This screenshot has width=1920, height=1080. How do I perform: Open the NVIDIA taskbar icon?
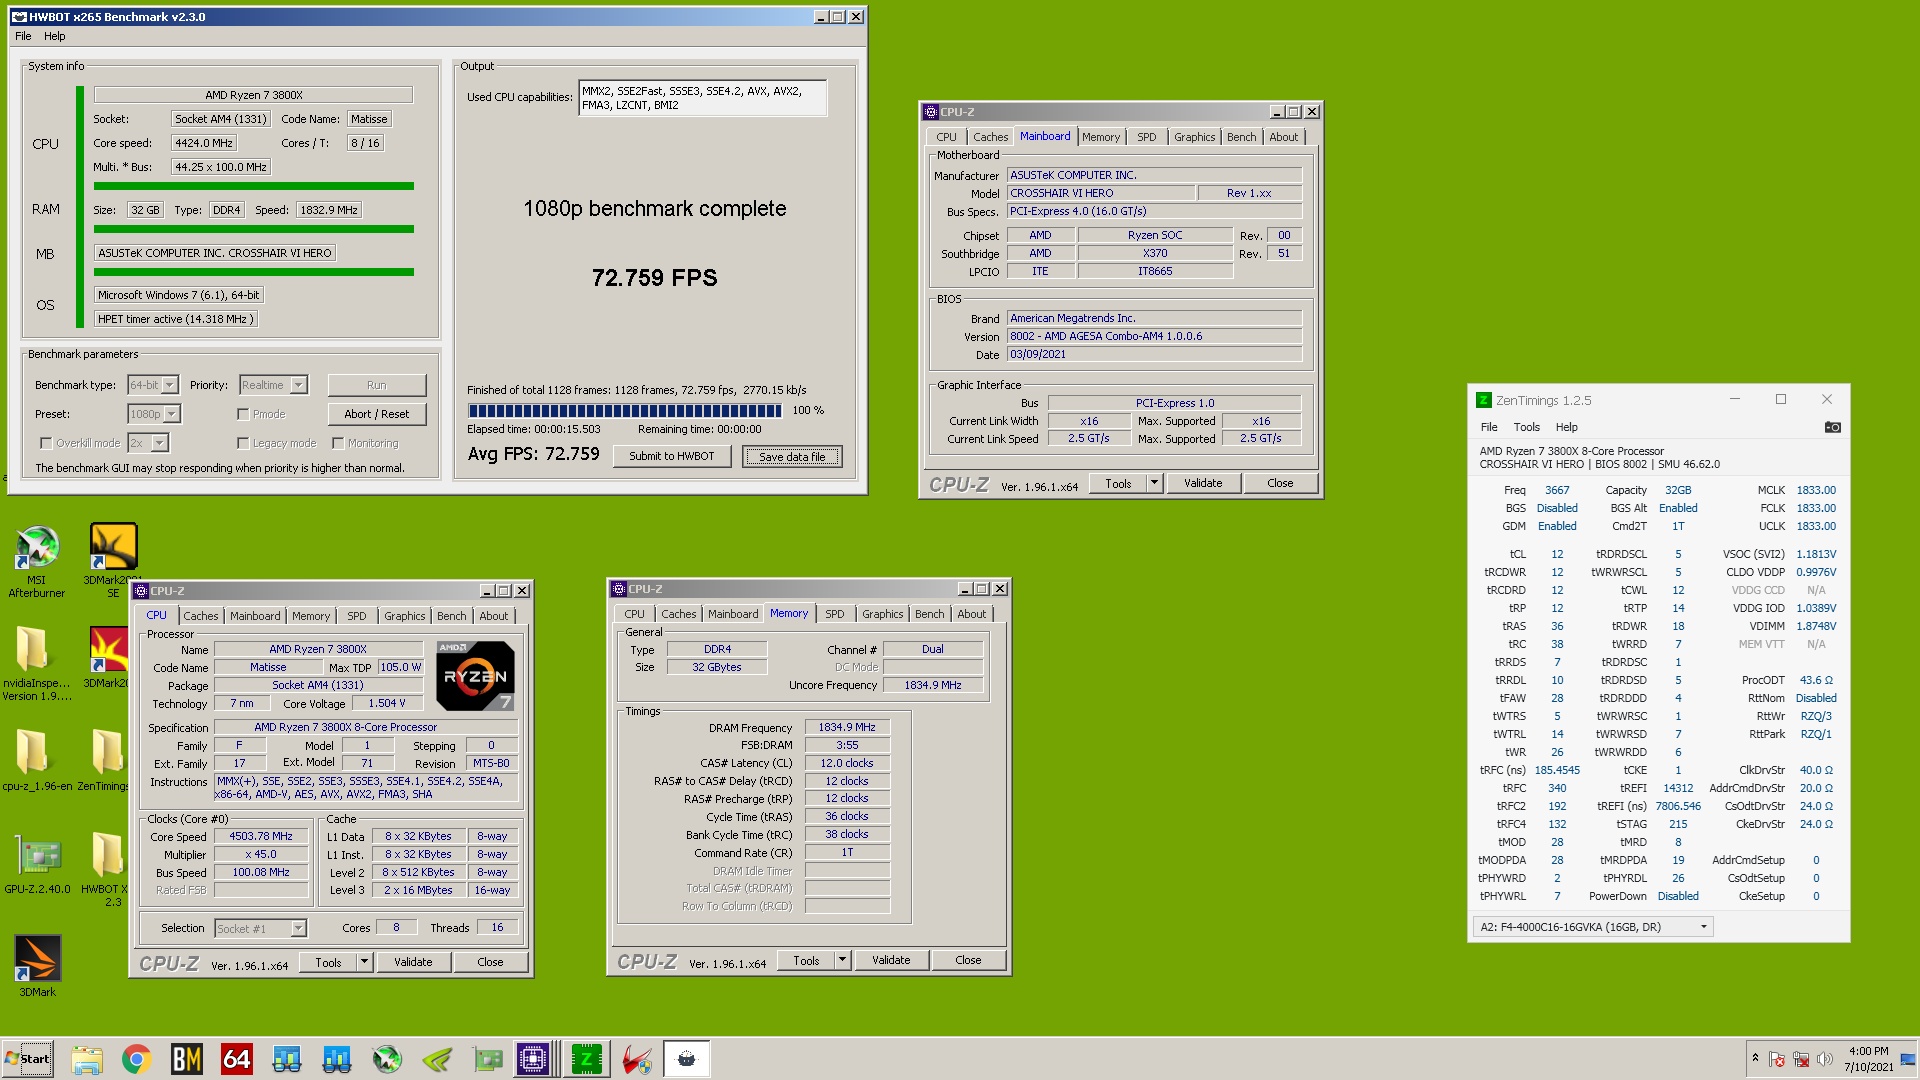(437, 1059)
